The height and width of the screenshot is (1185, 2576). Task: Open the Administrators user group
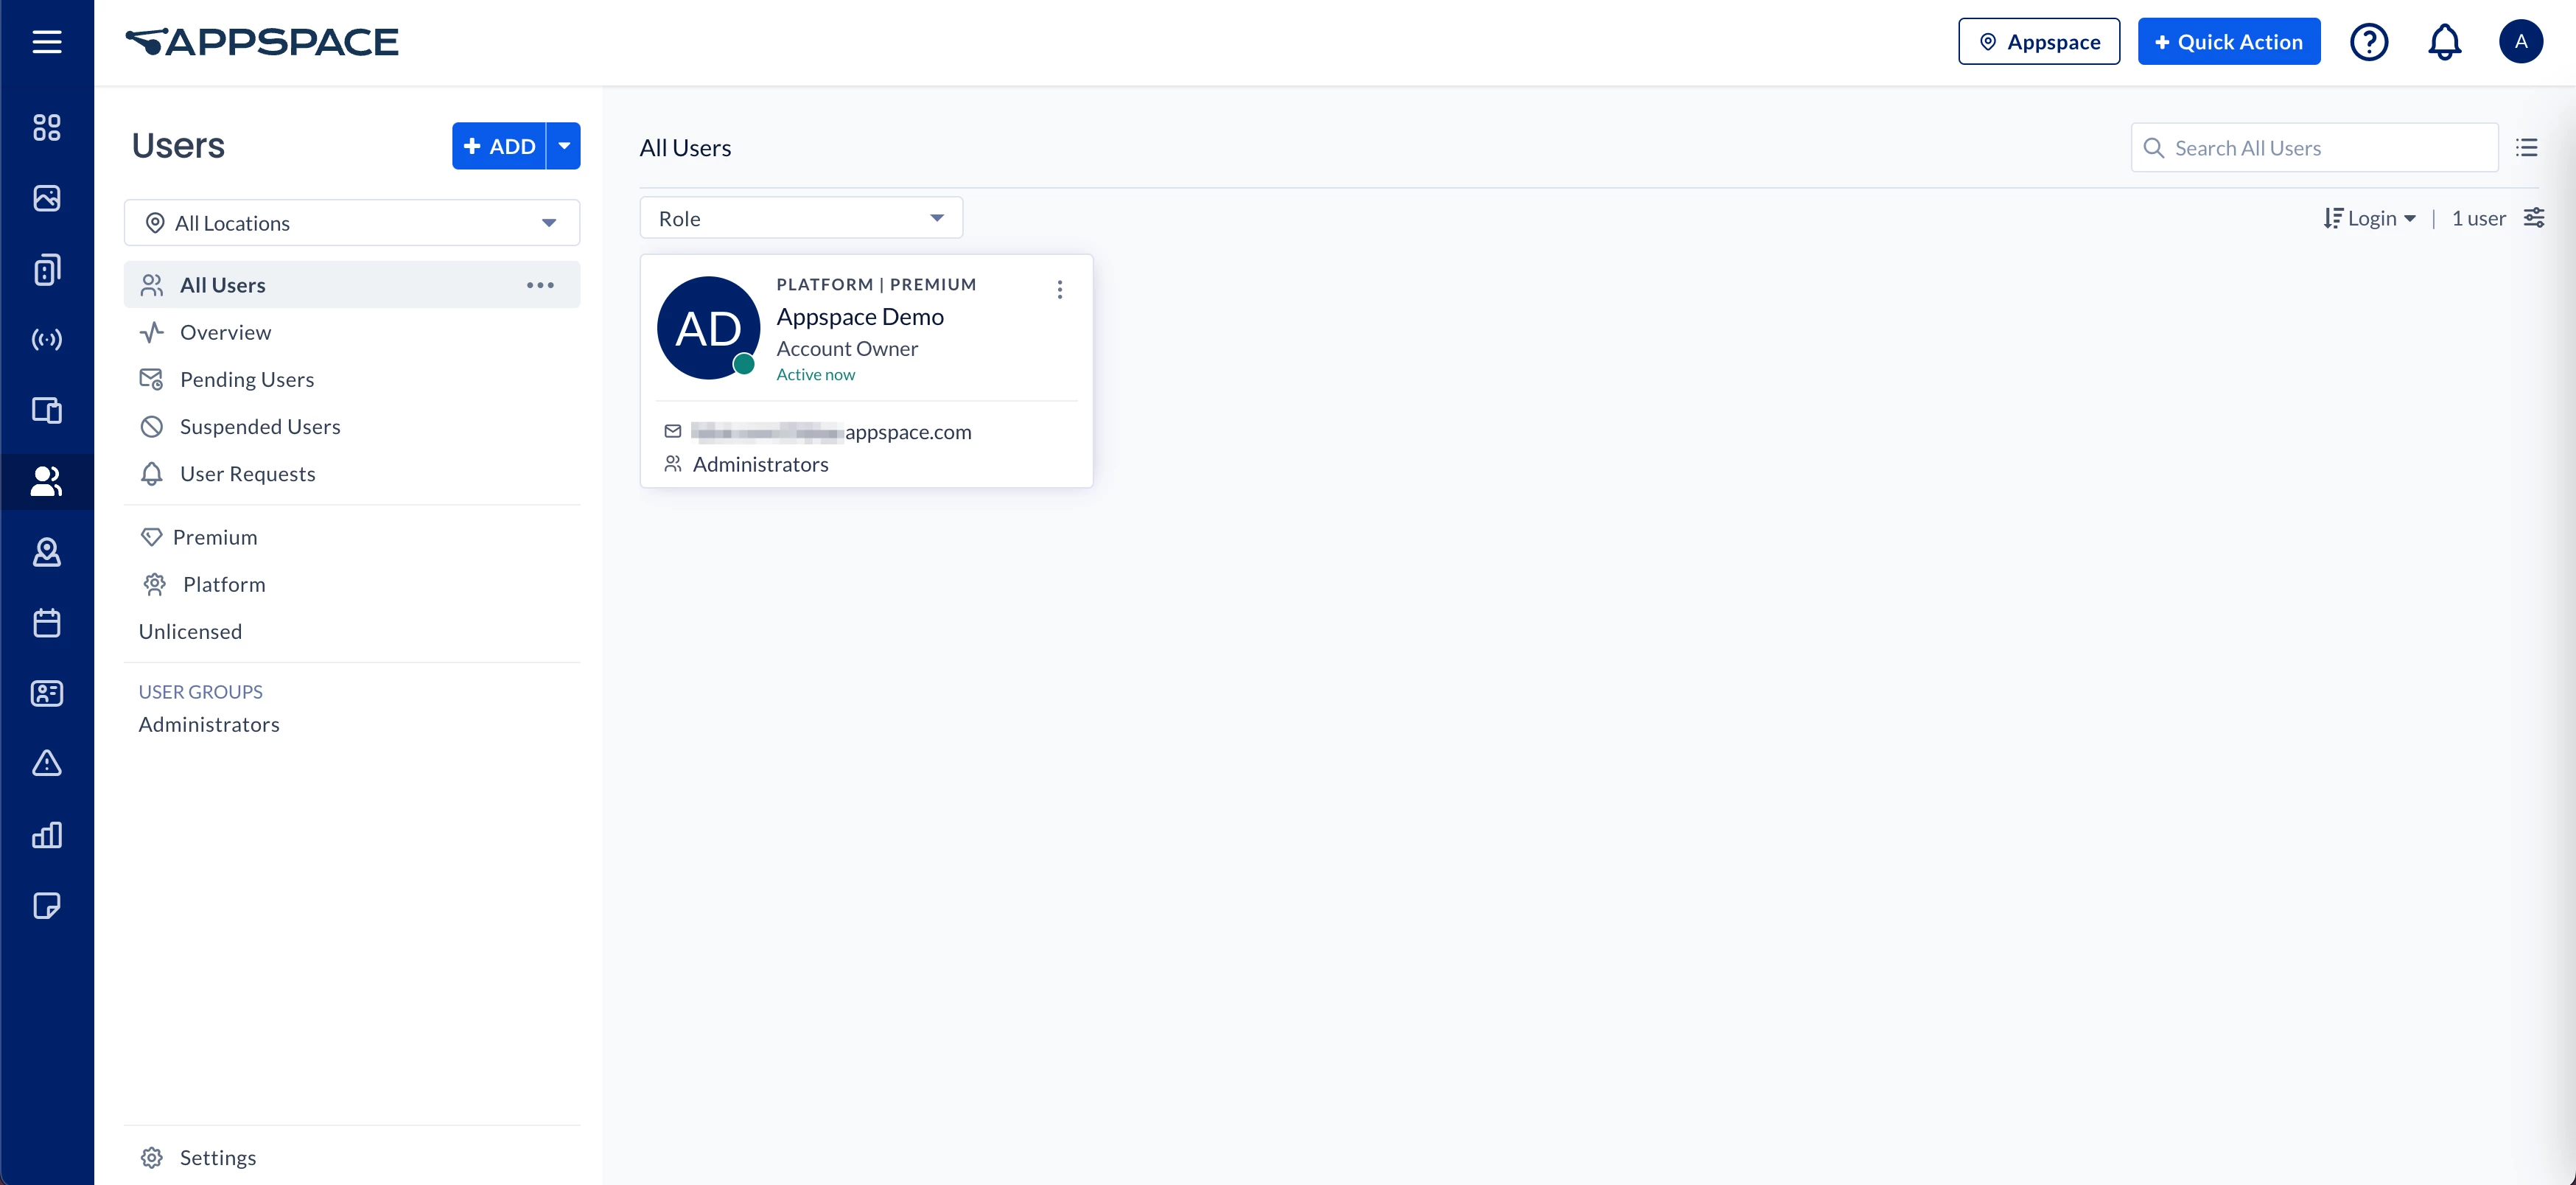(208, 724)
